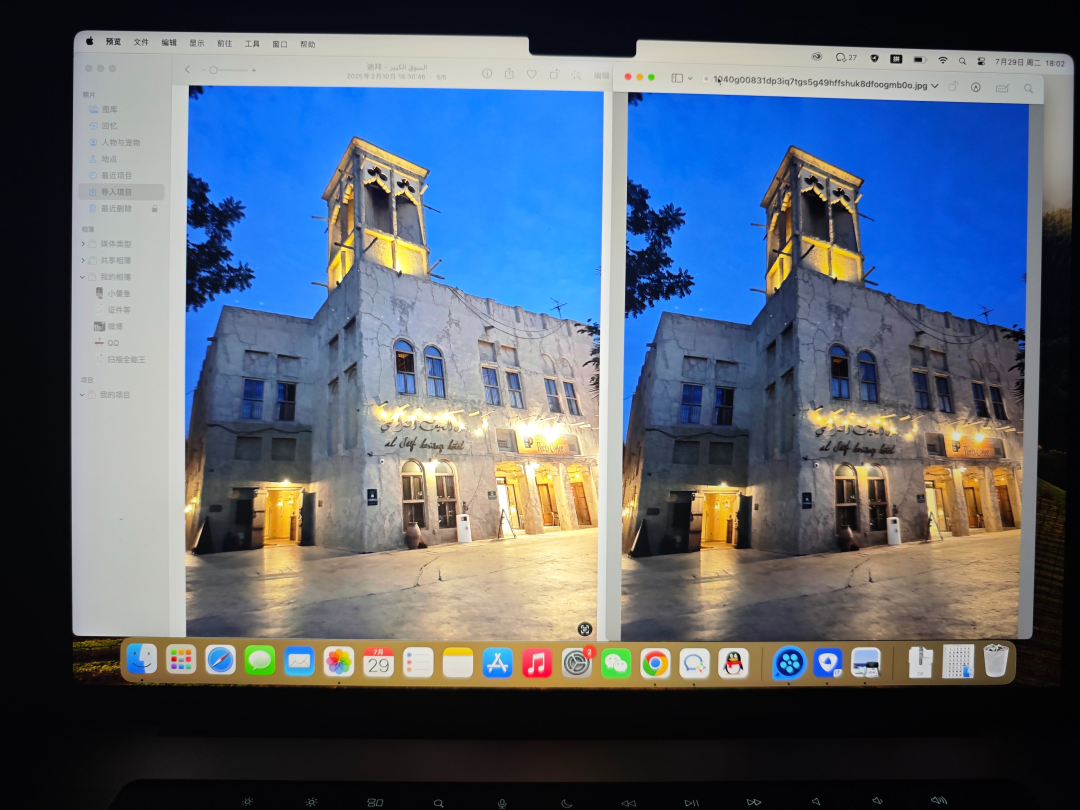Viewport: 1080px width, 810px height.
Task: Click the zoom-in plus in Photos toolbar
Action: tap(253, 70)
